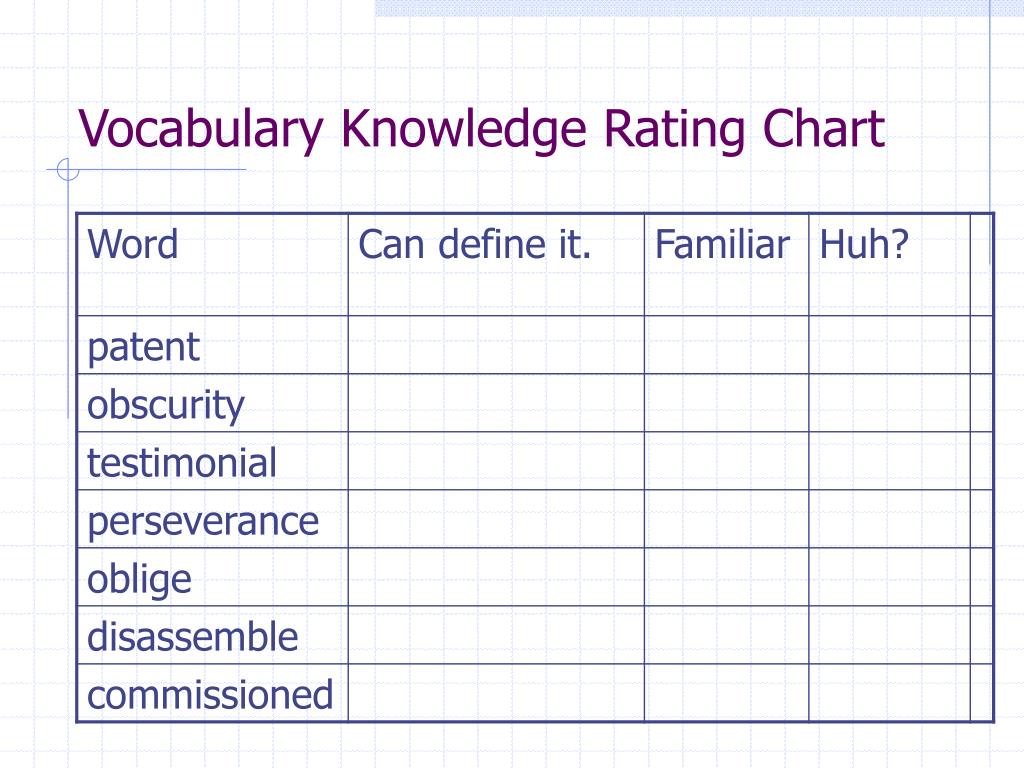Click the word 'perseverance' in the table

point(202,522)
